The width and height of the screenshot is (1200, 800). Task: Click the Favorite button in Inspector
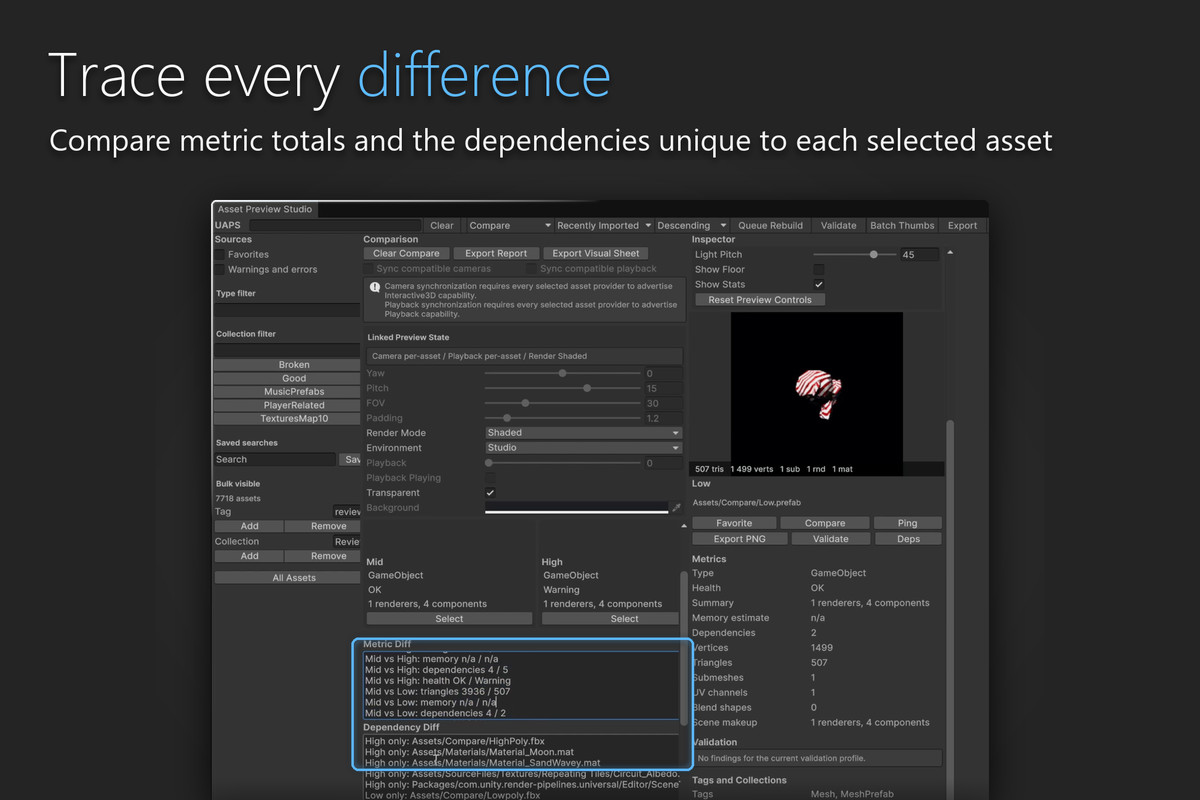pyautogui.click(x=734, y=523)
